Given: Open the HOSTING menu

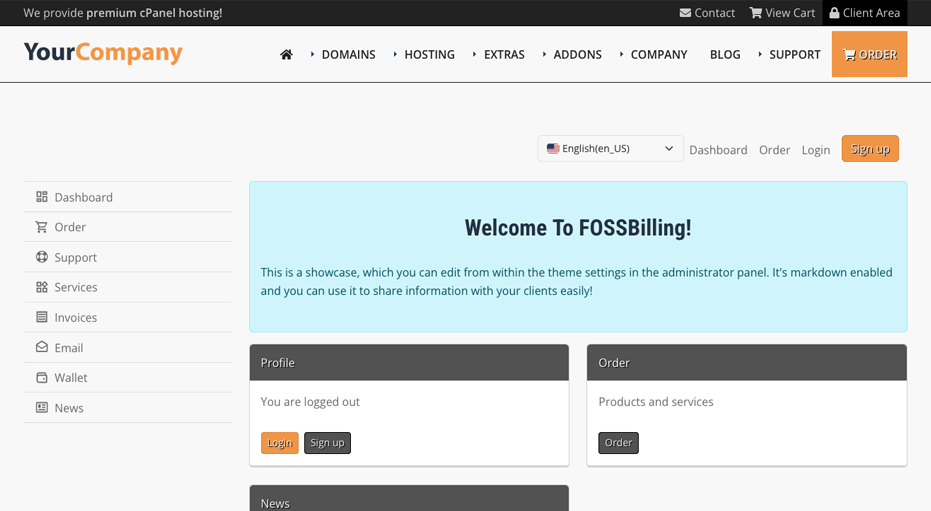Looking at the screenshot, I should tap(429, 55).
